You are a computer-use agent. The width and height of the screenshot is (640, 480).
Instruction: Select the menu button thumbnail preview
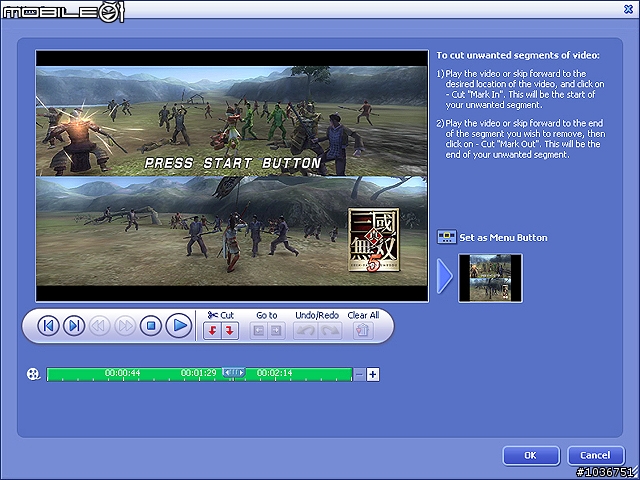pyautogui.click(x=490, y=278)
